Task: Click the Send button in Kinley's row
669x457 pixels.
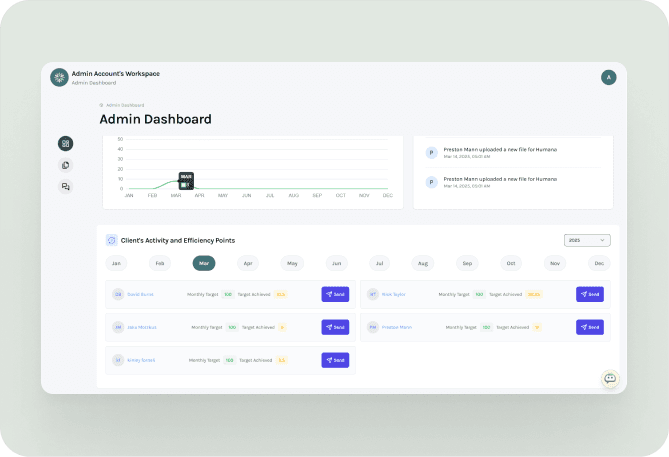Action: pyautogui.click(x=335, y=360)
